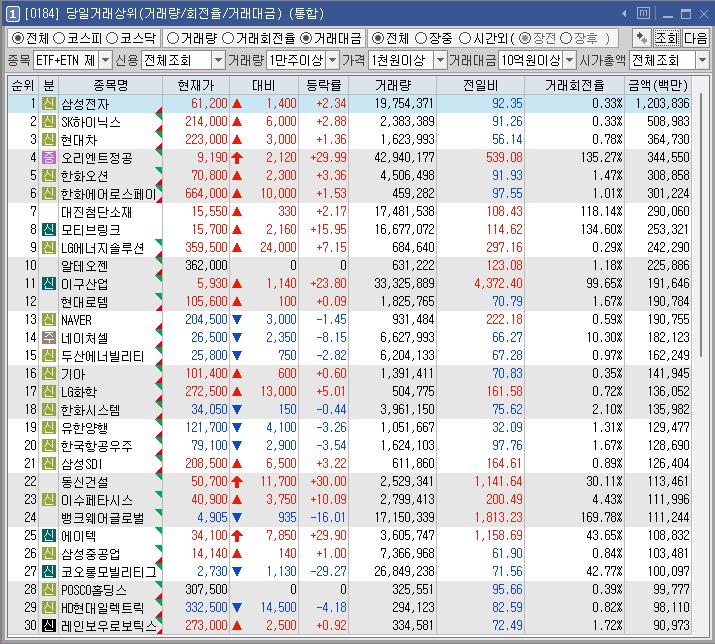
Task: Click the m-box icon in title bar
Action: tap(643, 13)
